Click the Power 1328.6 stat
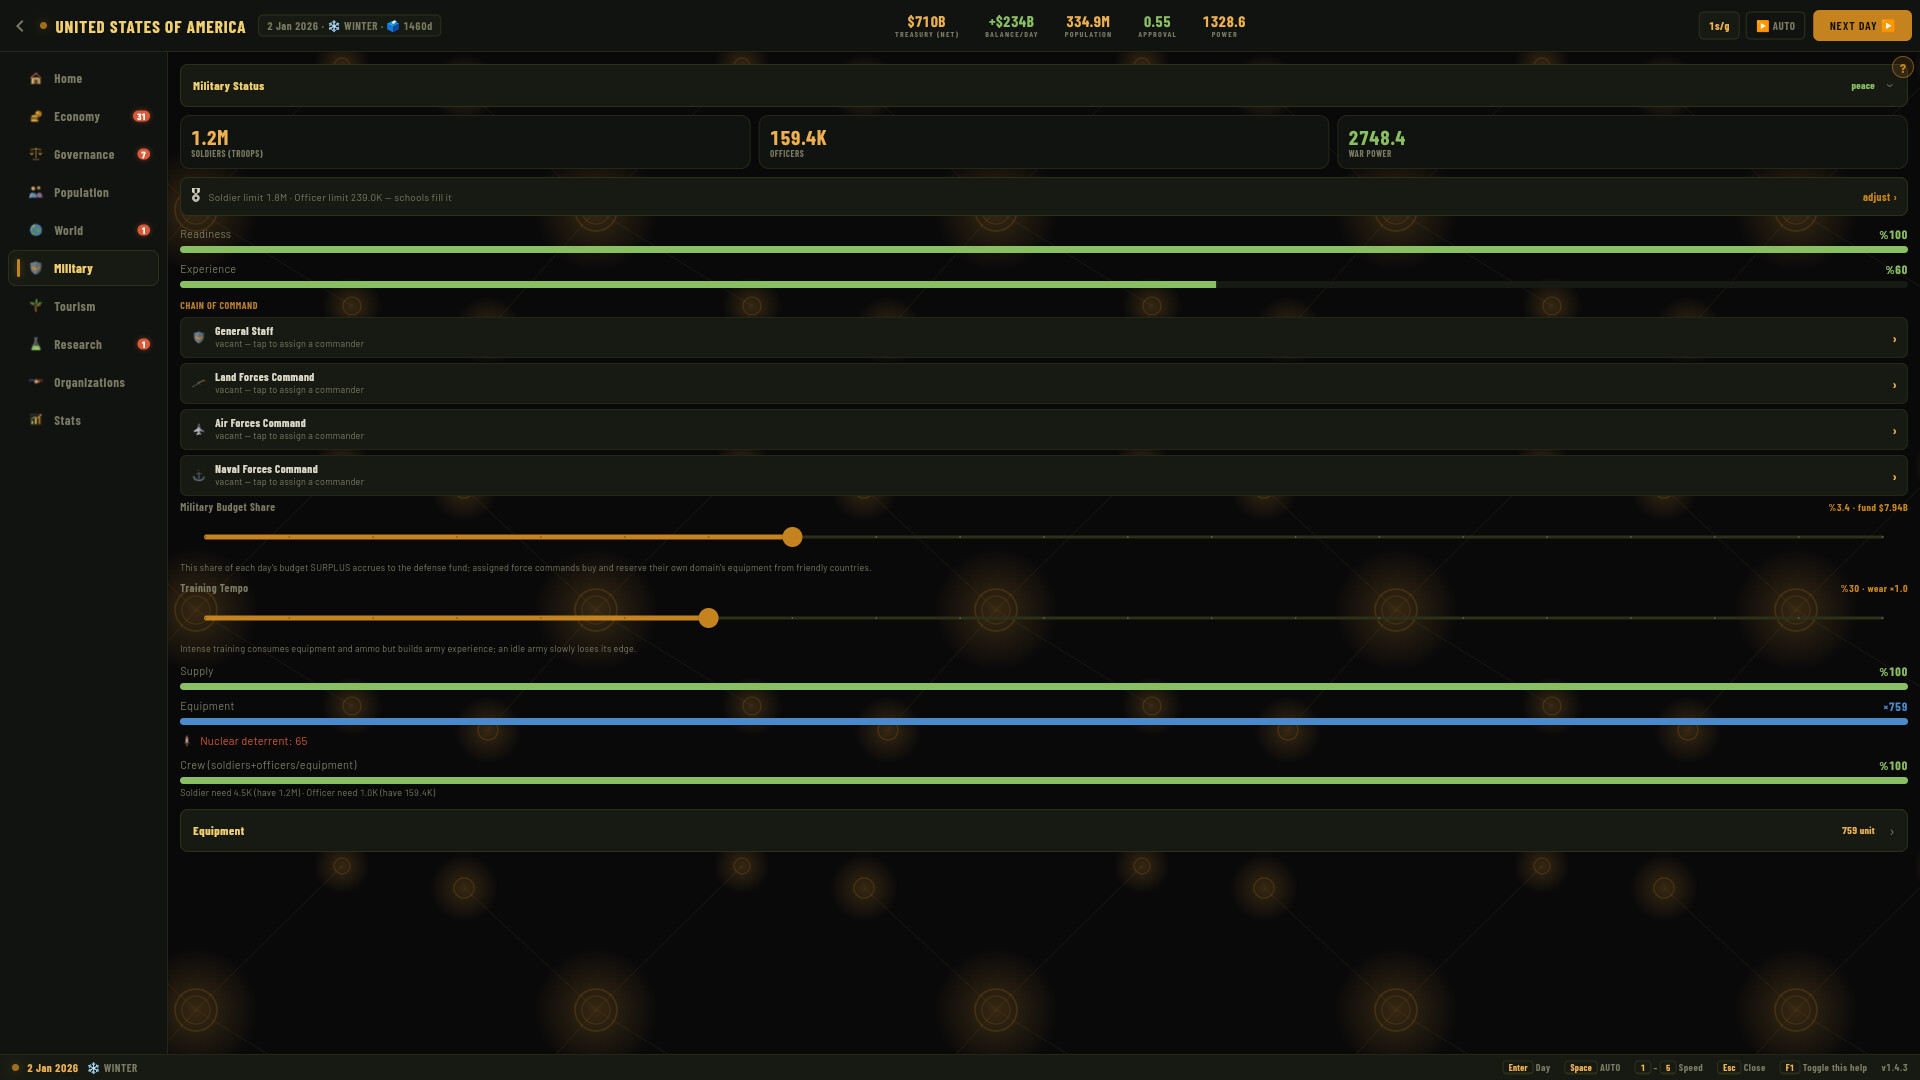Screen dimensions: 1920x1080 1224,26
